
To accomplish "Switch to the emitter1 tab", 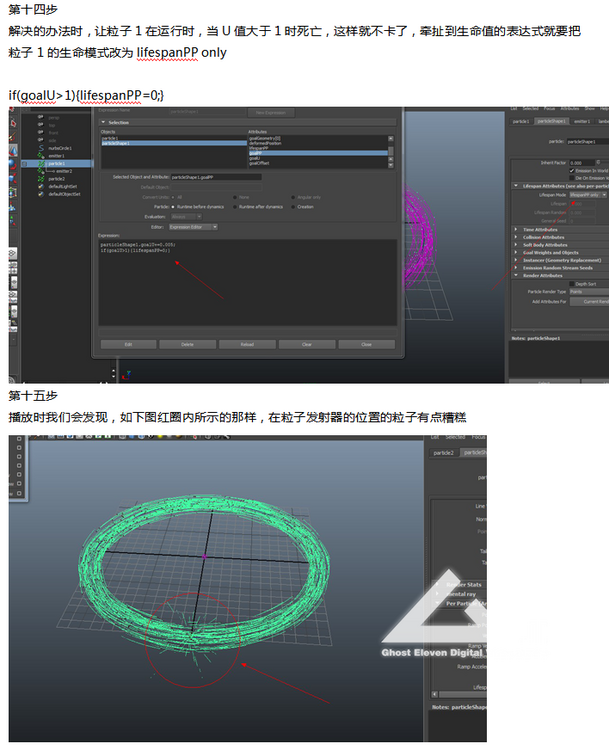I will 577,121.
